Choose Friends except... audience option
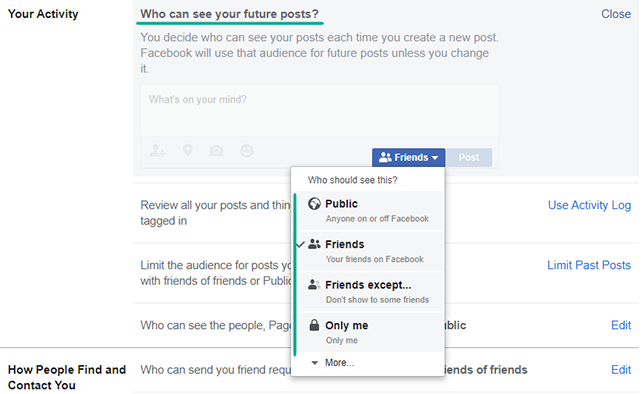The image size is (642, 394). [370, 292]
